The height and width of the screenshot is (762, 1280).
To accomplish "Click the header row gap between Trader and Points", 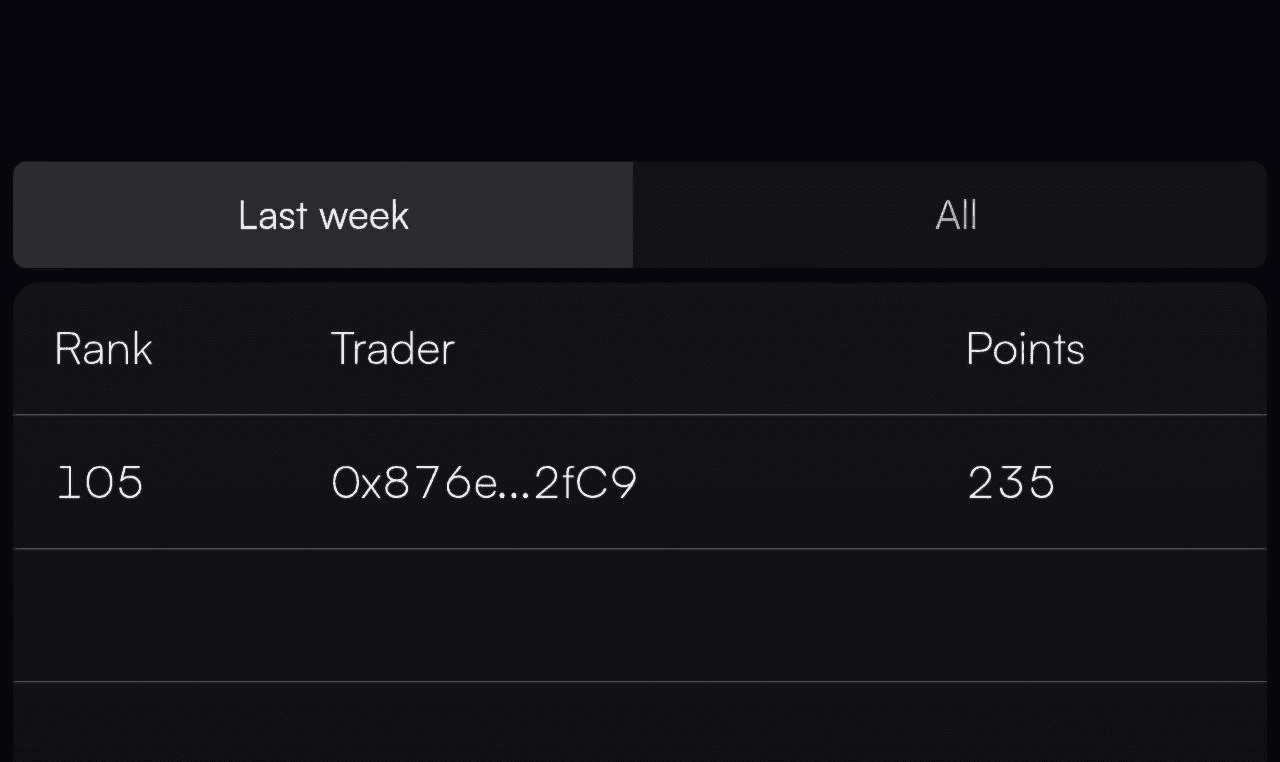I will click(710, 349).
